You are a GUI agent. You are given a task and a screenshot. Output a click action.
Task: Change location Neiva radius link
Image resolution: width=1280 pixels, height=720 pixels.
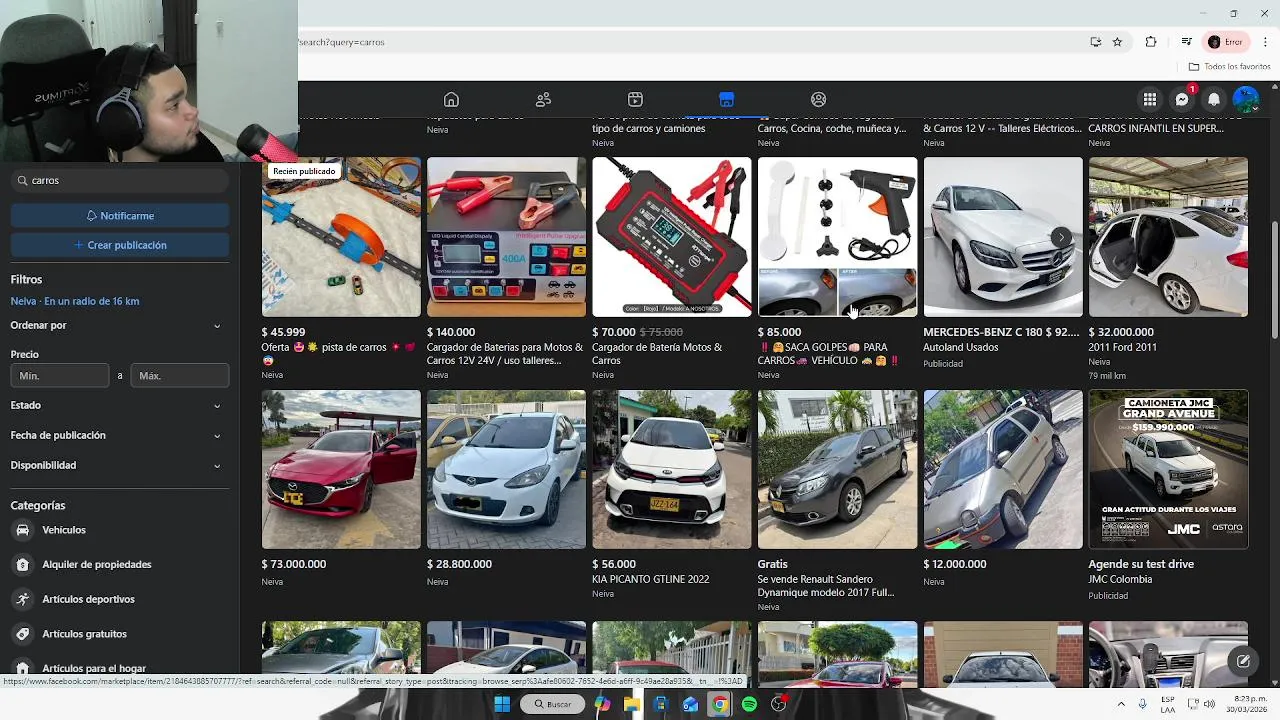point(75,301)
